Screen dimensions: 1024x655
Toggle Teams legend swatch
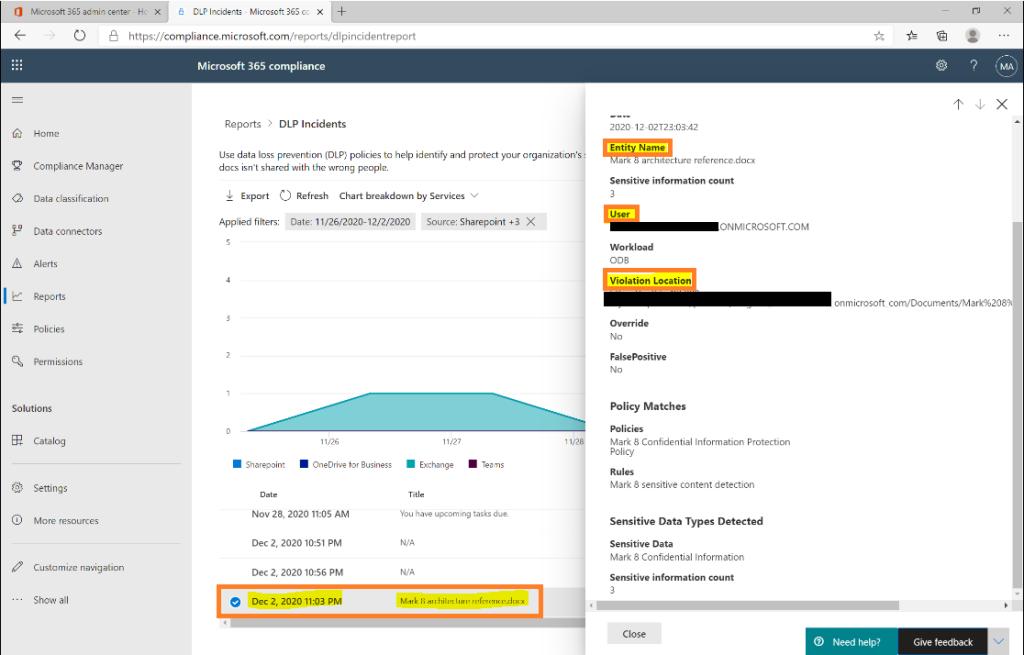point(473,464)
